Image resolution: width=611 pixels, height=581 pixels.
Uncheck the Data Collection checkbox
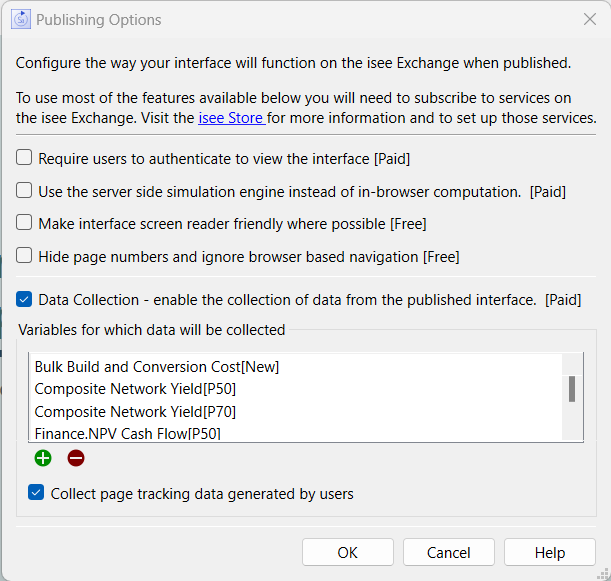[x=24, y=299]
